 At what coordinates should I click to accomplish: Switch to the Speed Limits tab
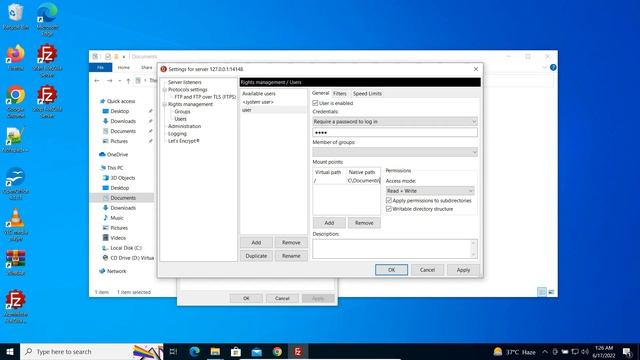(367, 93)
